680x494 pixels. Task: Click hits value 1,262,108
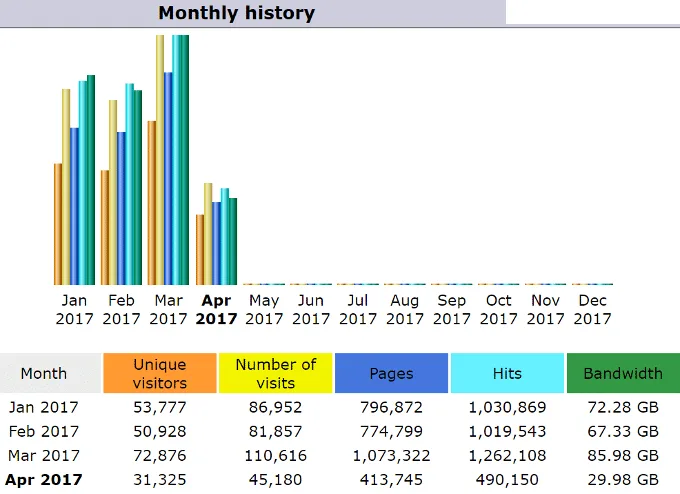(x=507, y=456)
